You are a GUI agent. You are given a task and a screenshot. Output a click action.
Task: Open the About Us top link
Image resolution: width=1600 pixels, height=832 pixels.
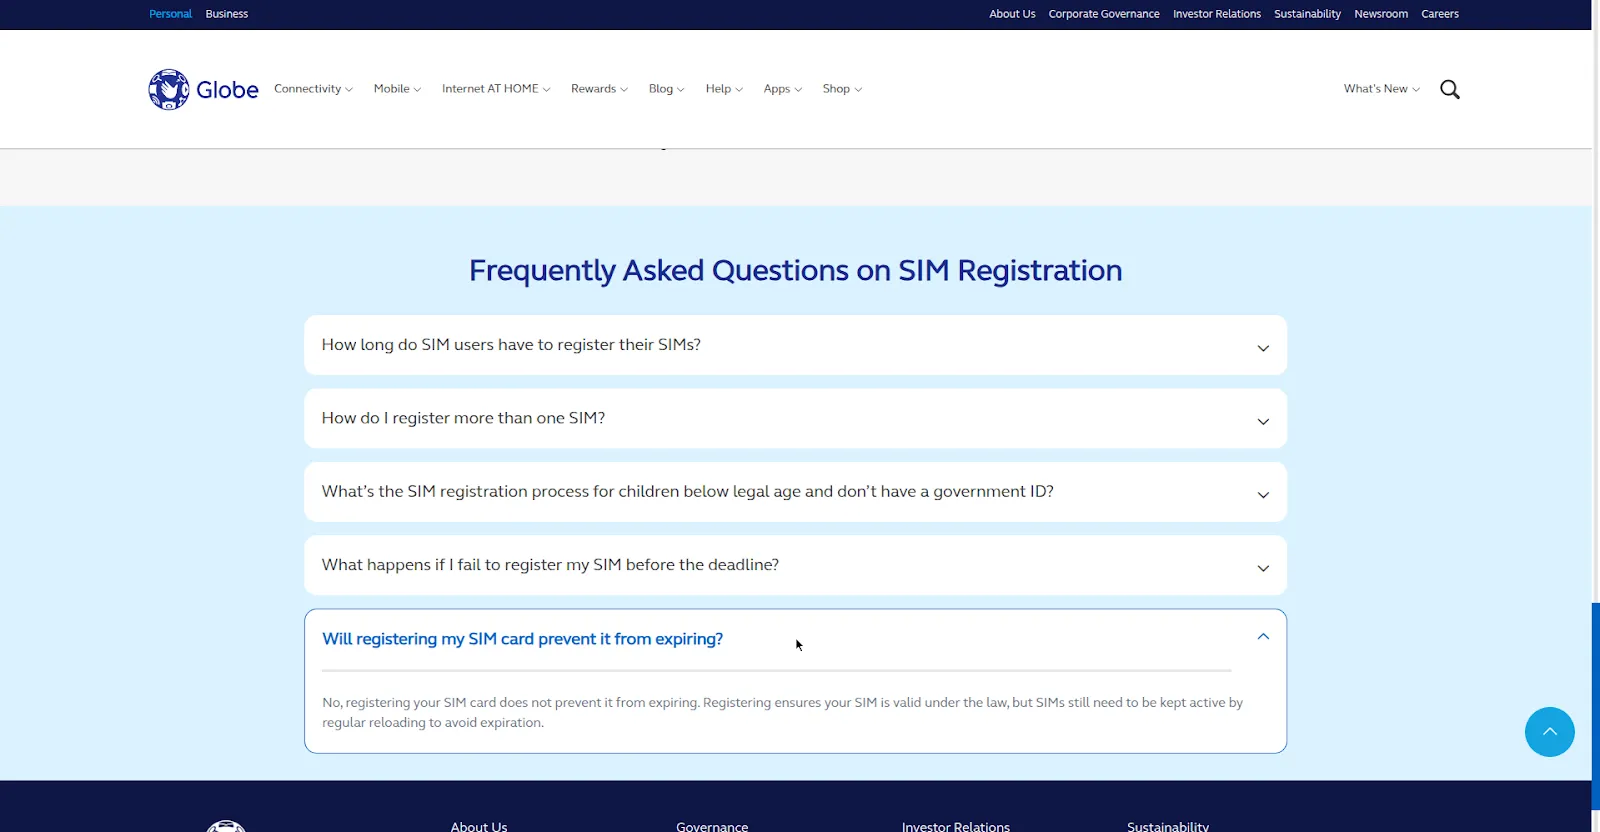[x=1012, y=14]
